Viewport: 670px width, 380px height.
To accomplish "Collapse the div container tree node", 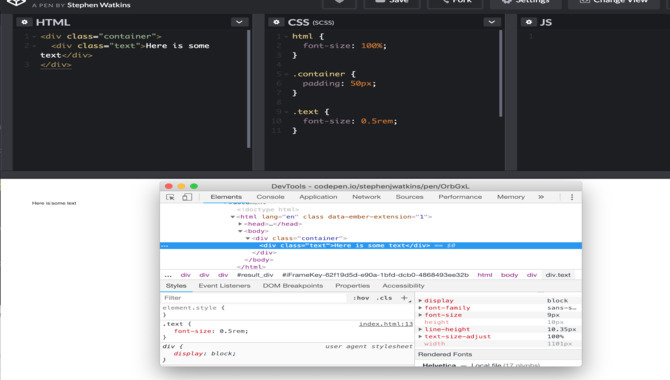I will click(x=247, y=239).
